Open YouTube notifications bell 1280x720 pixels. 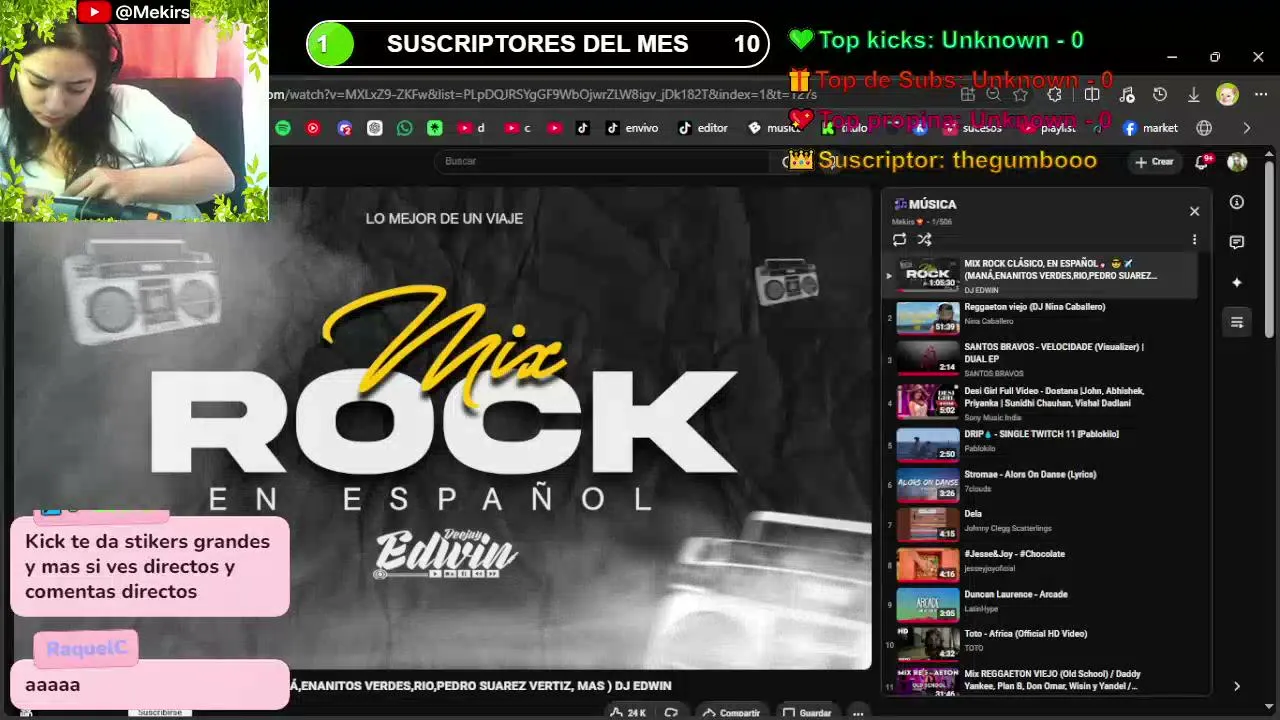(x=1203, y=162)
